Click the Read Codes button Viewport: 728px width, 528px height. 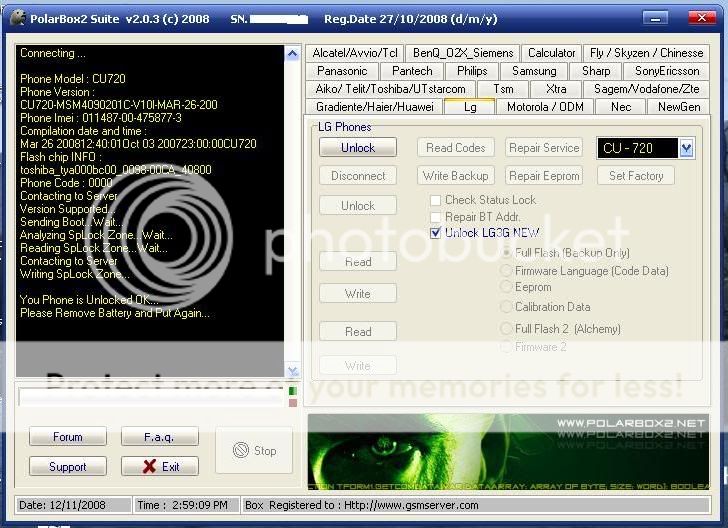click(x=455, y=148)
